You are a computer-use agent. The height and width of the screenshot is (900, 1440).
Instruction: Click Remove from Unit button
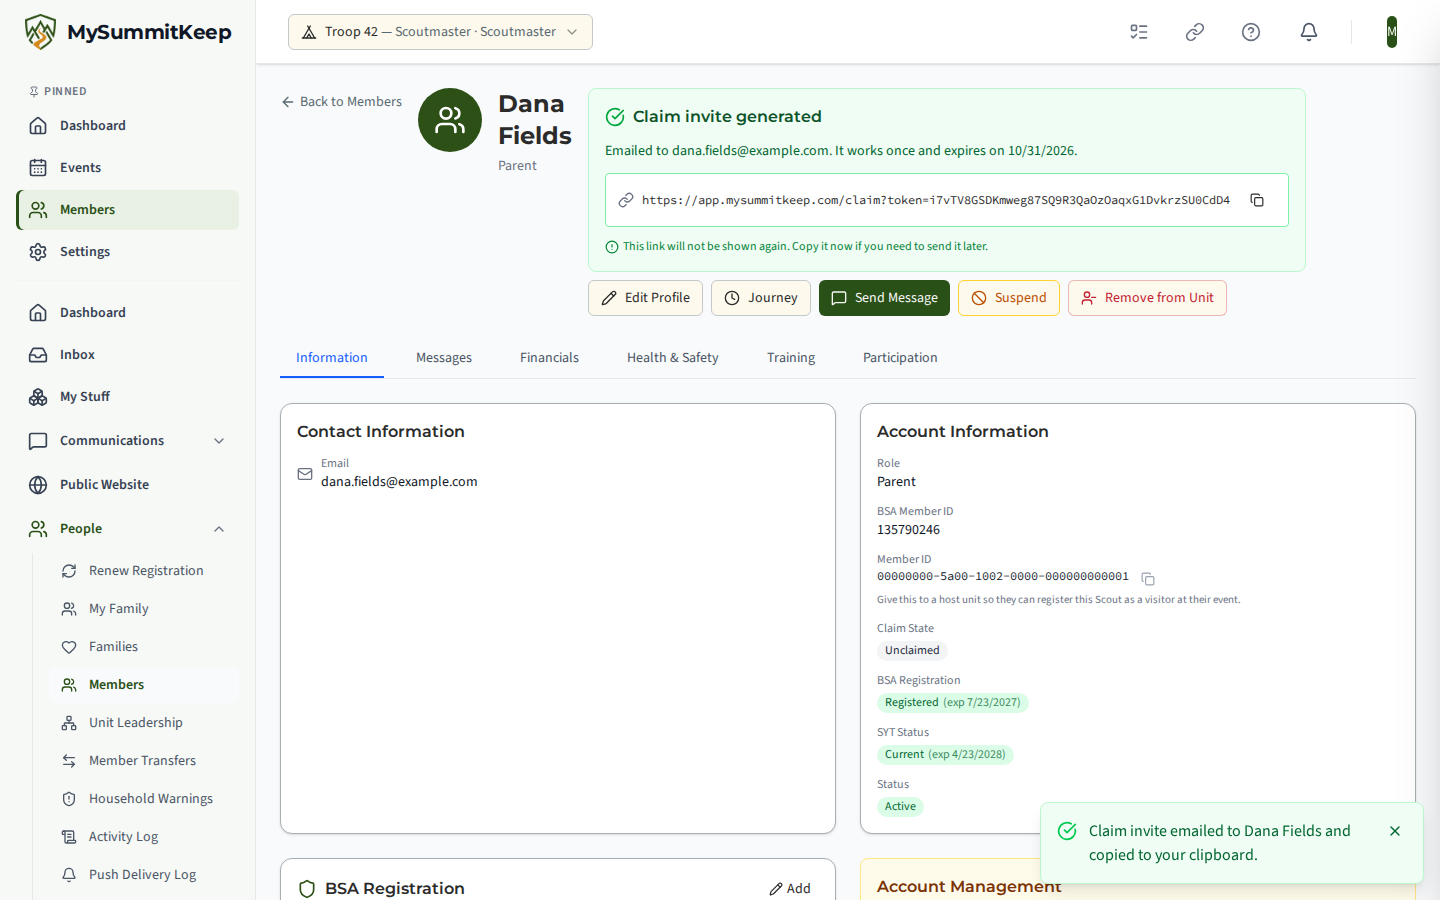pyautogui.click(x=1147, y=298)
